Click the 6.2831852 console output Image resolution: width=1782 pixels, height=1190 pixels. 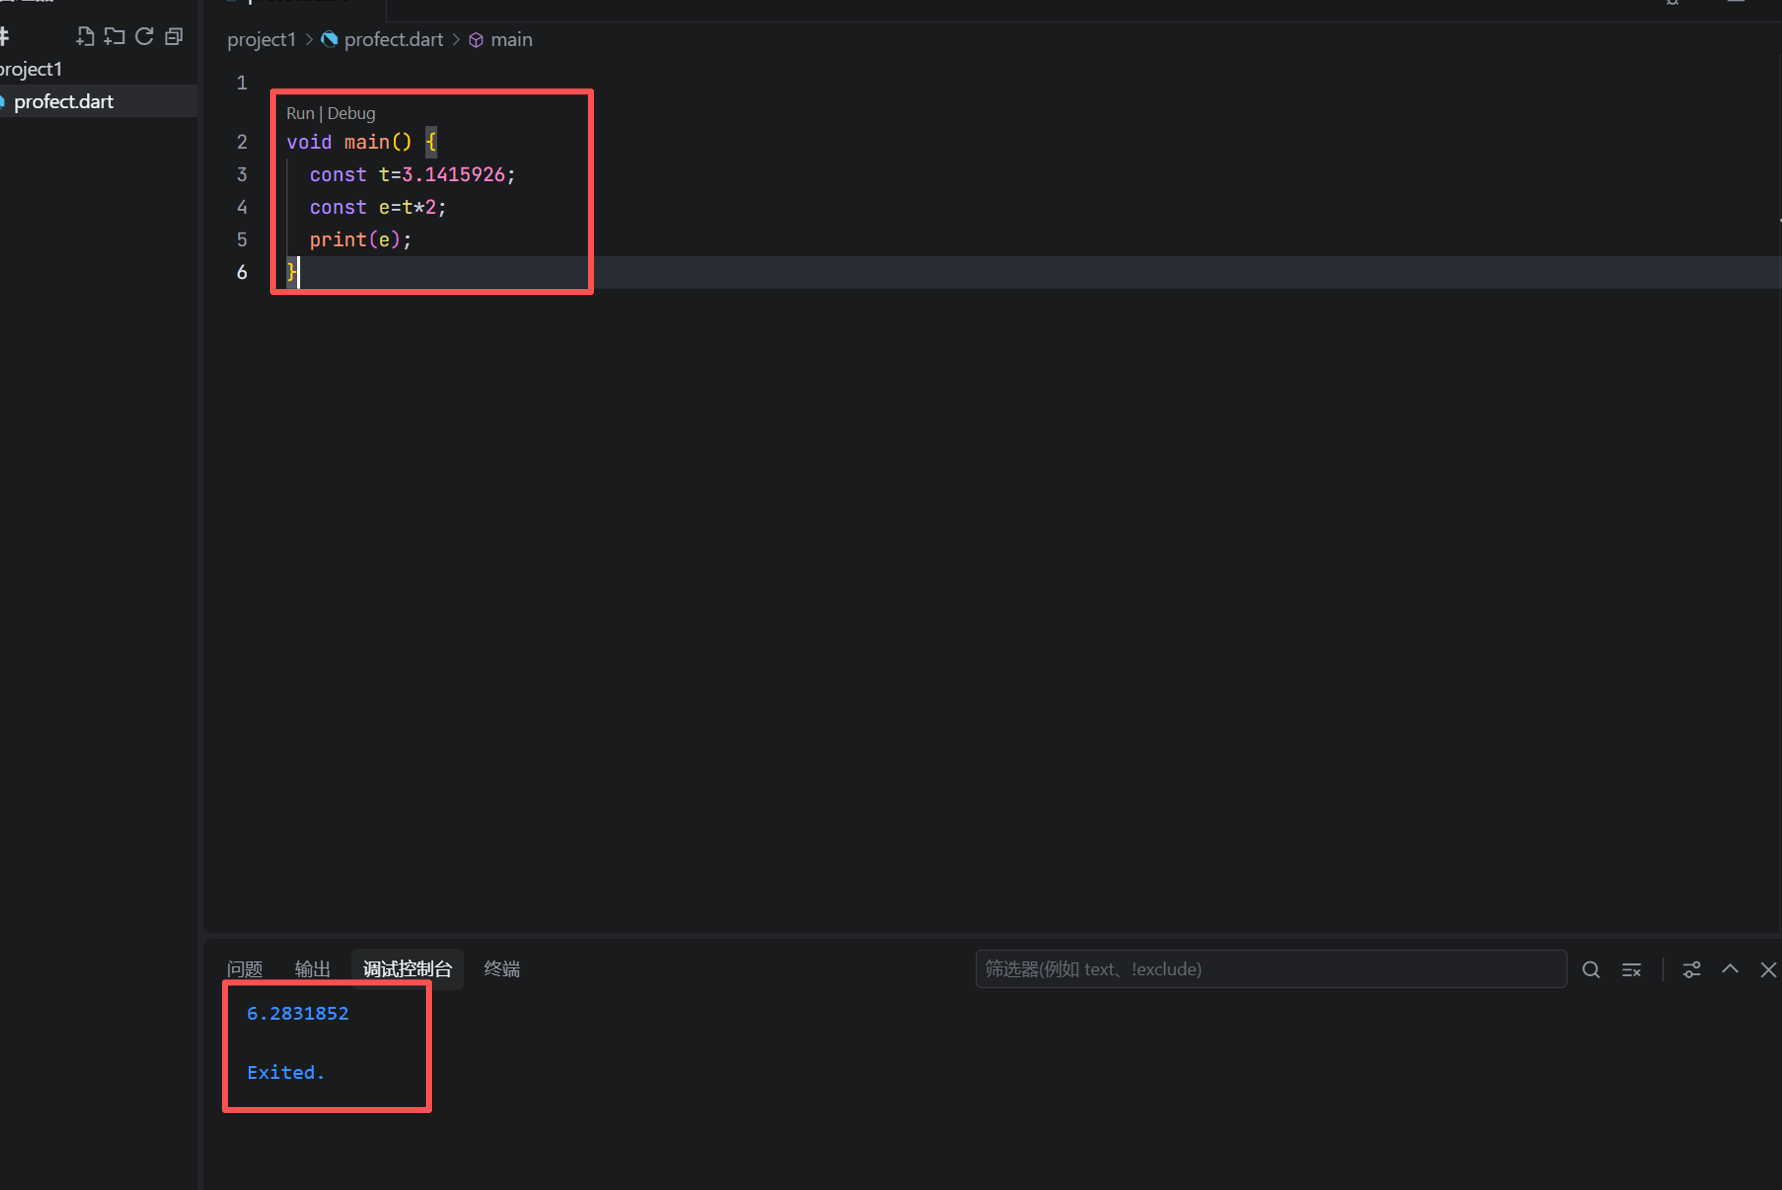click(298, 1013)
